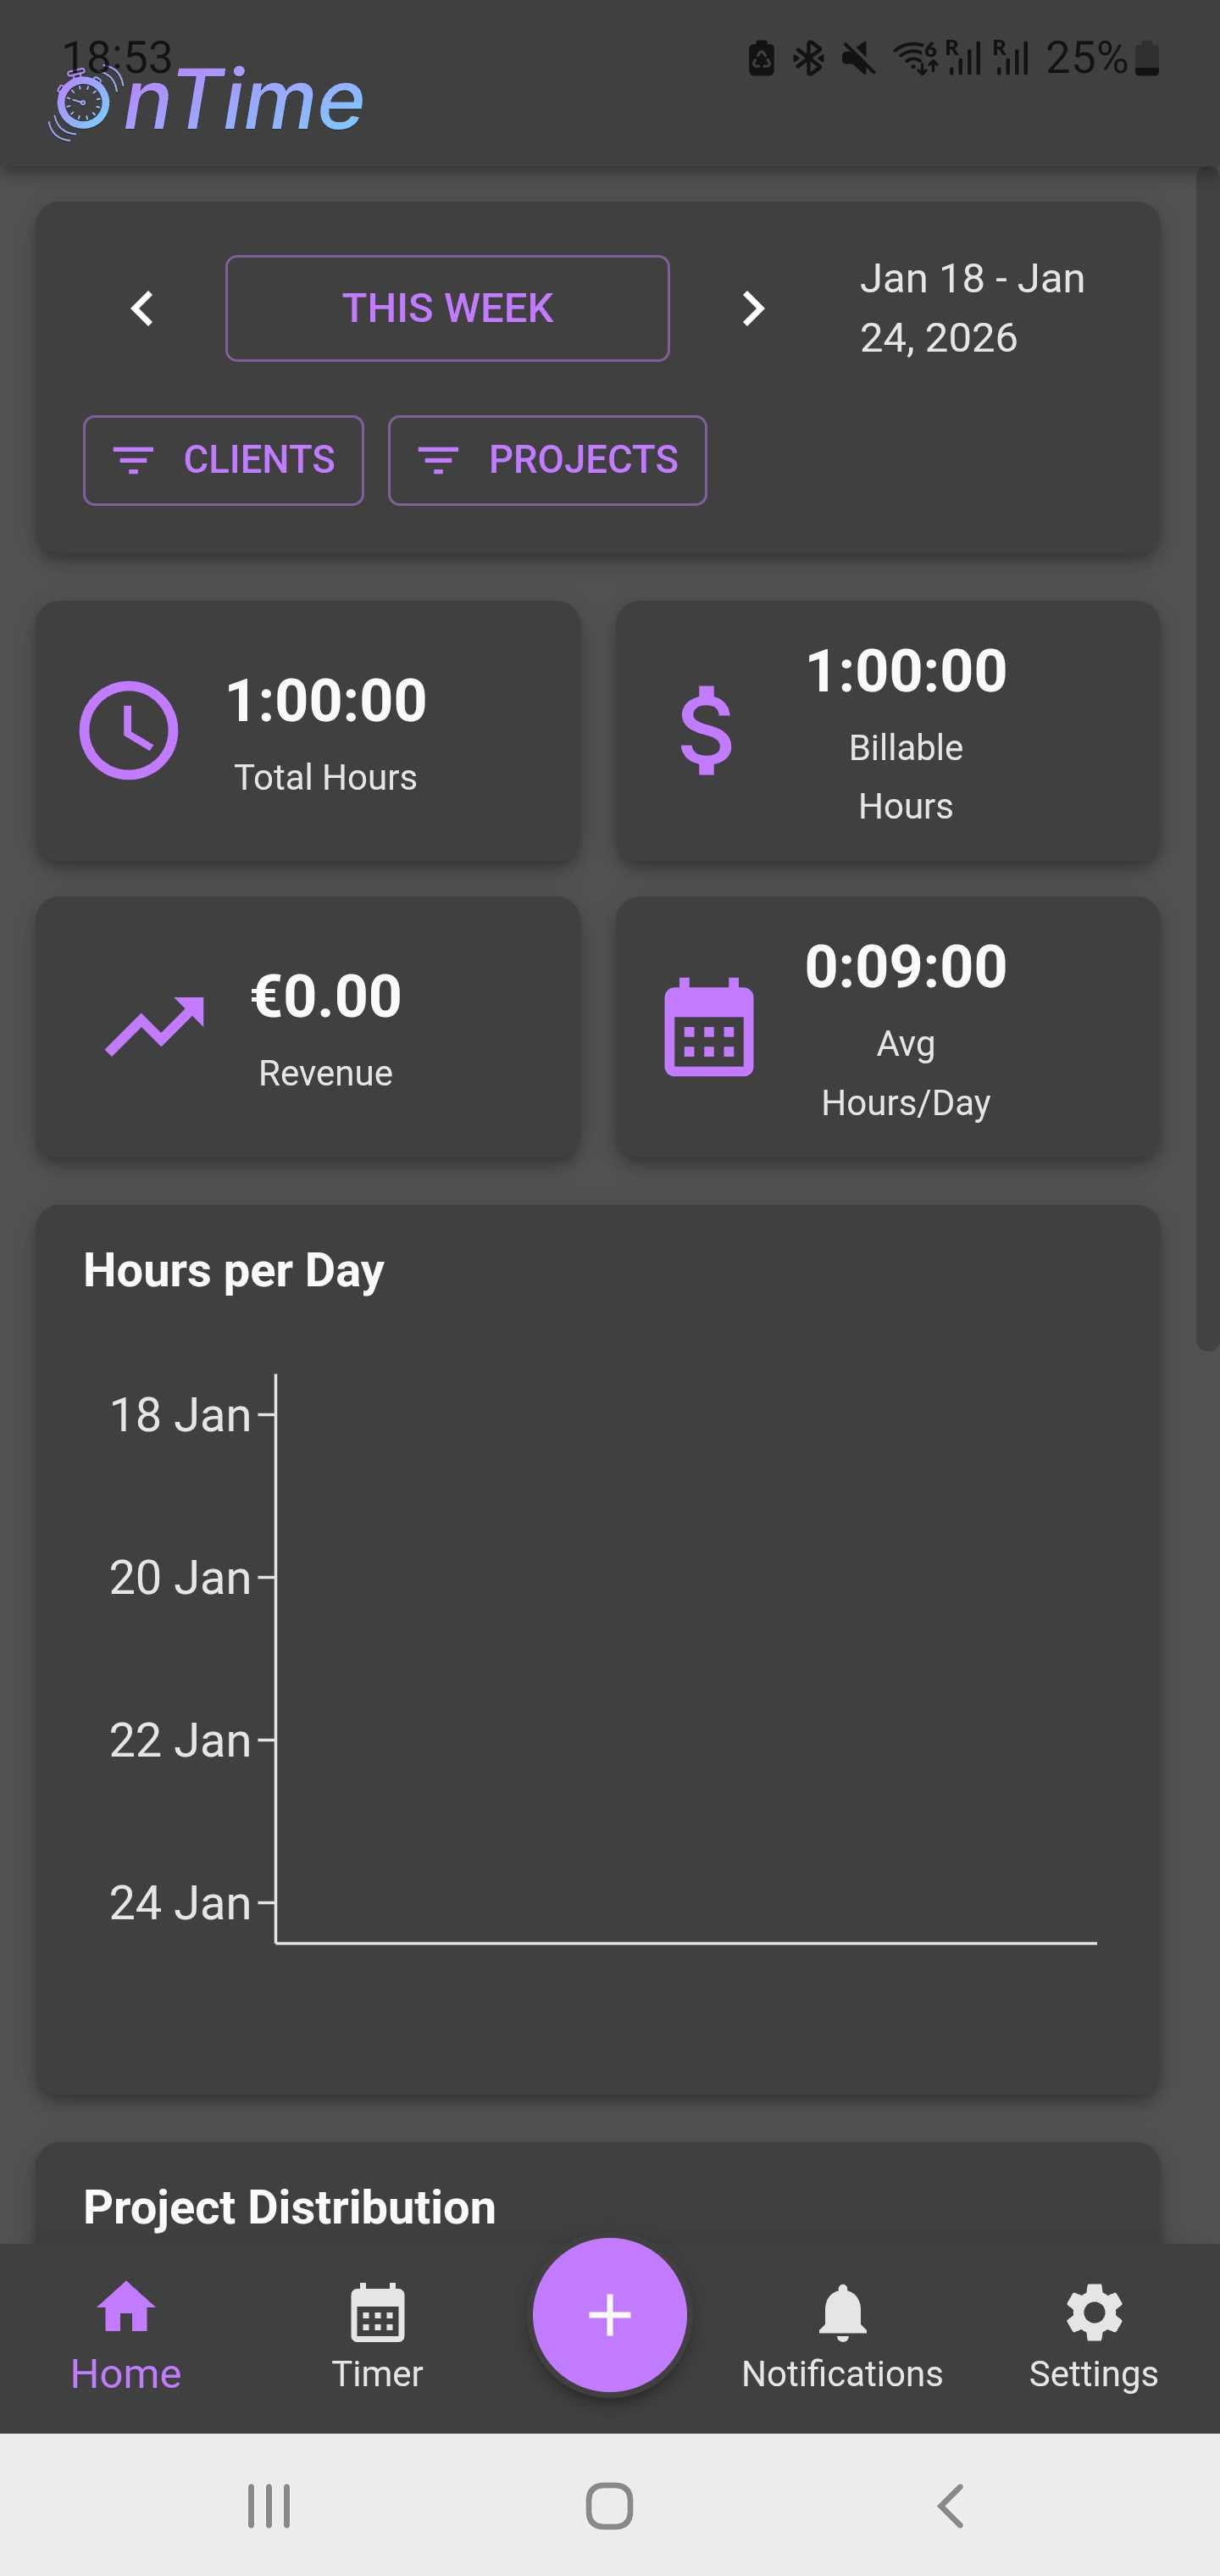Click the vertical scrollbar on the right
Viewport: 1220px width, 2576px height.
click(1207, 760)
